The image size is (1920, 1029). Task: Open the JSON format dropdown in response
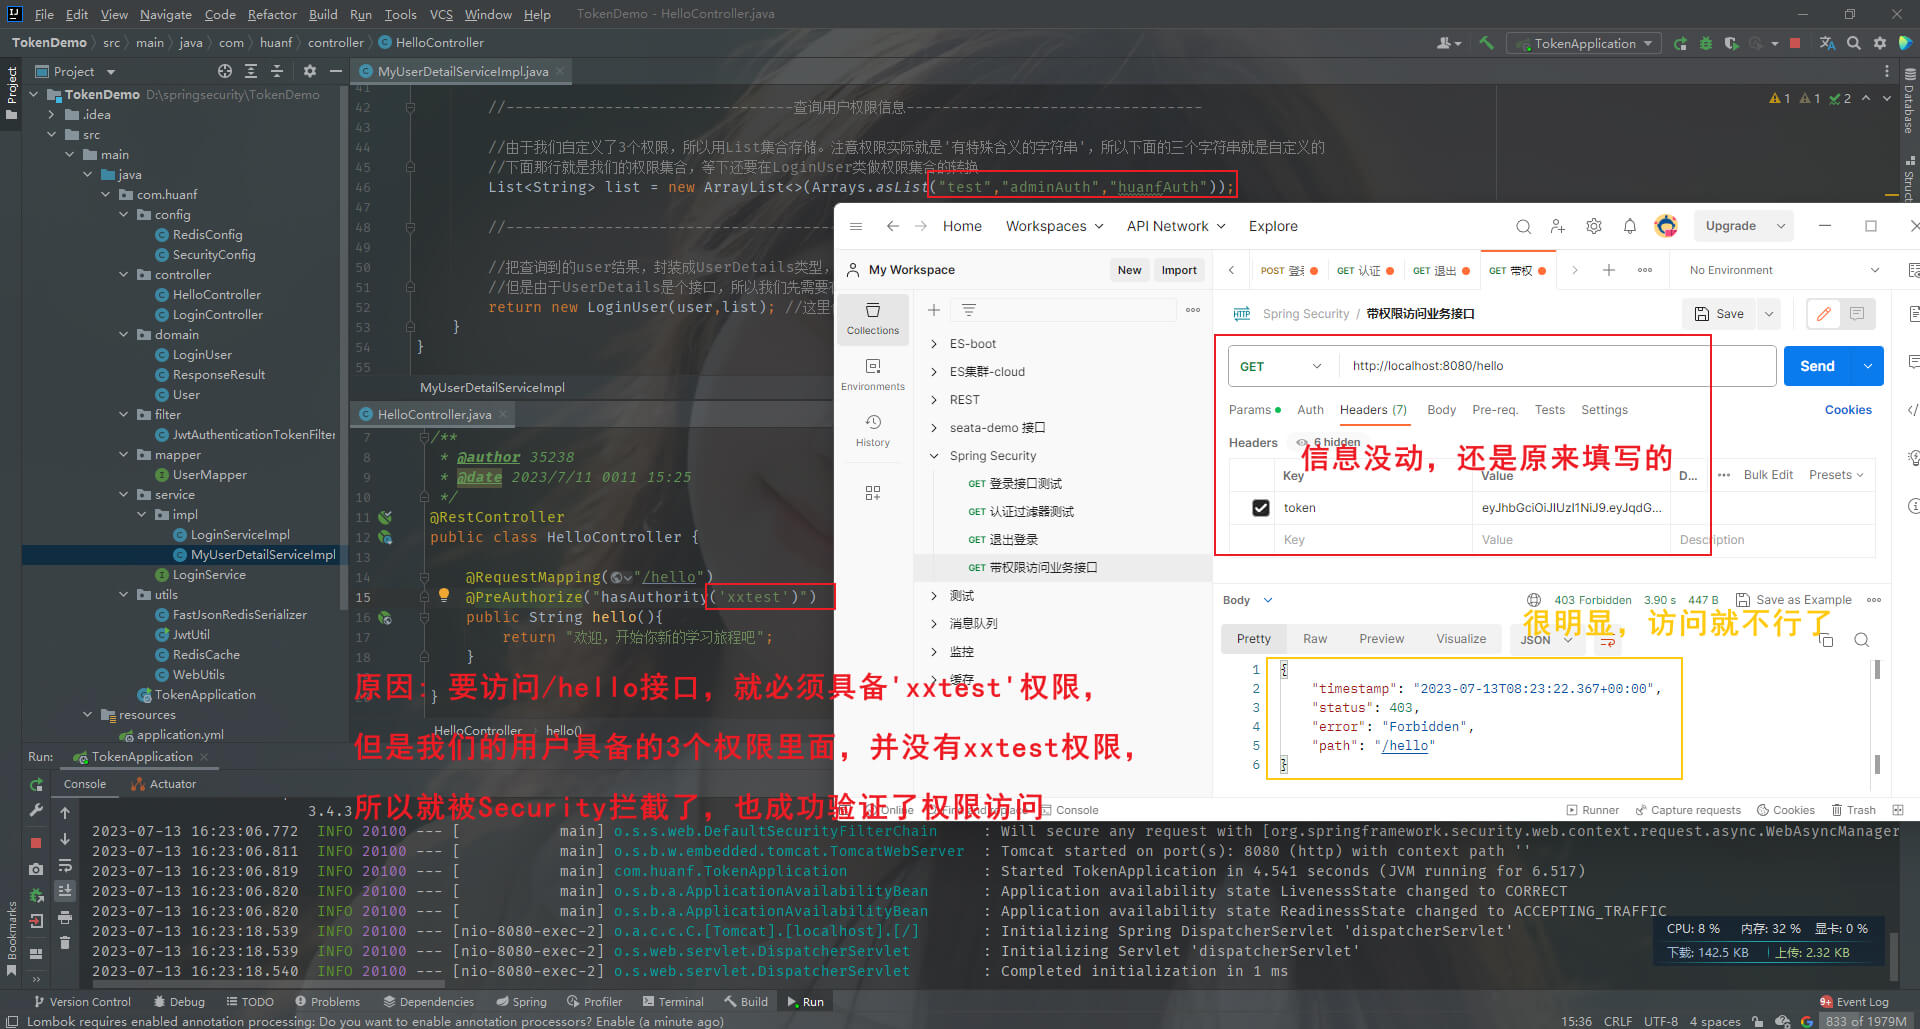1548,640
